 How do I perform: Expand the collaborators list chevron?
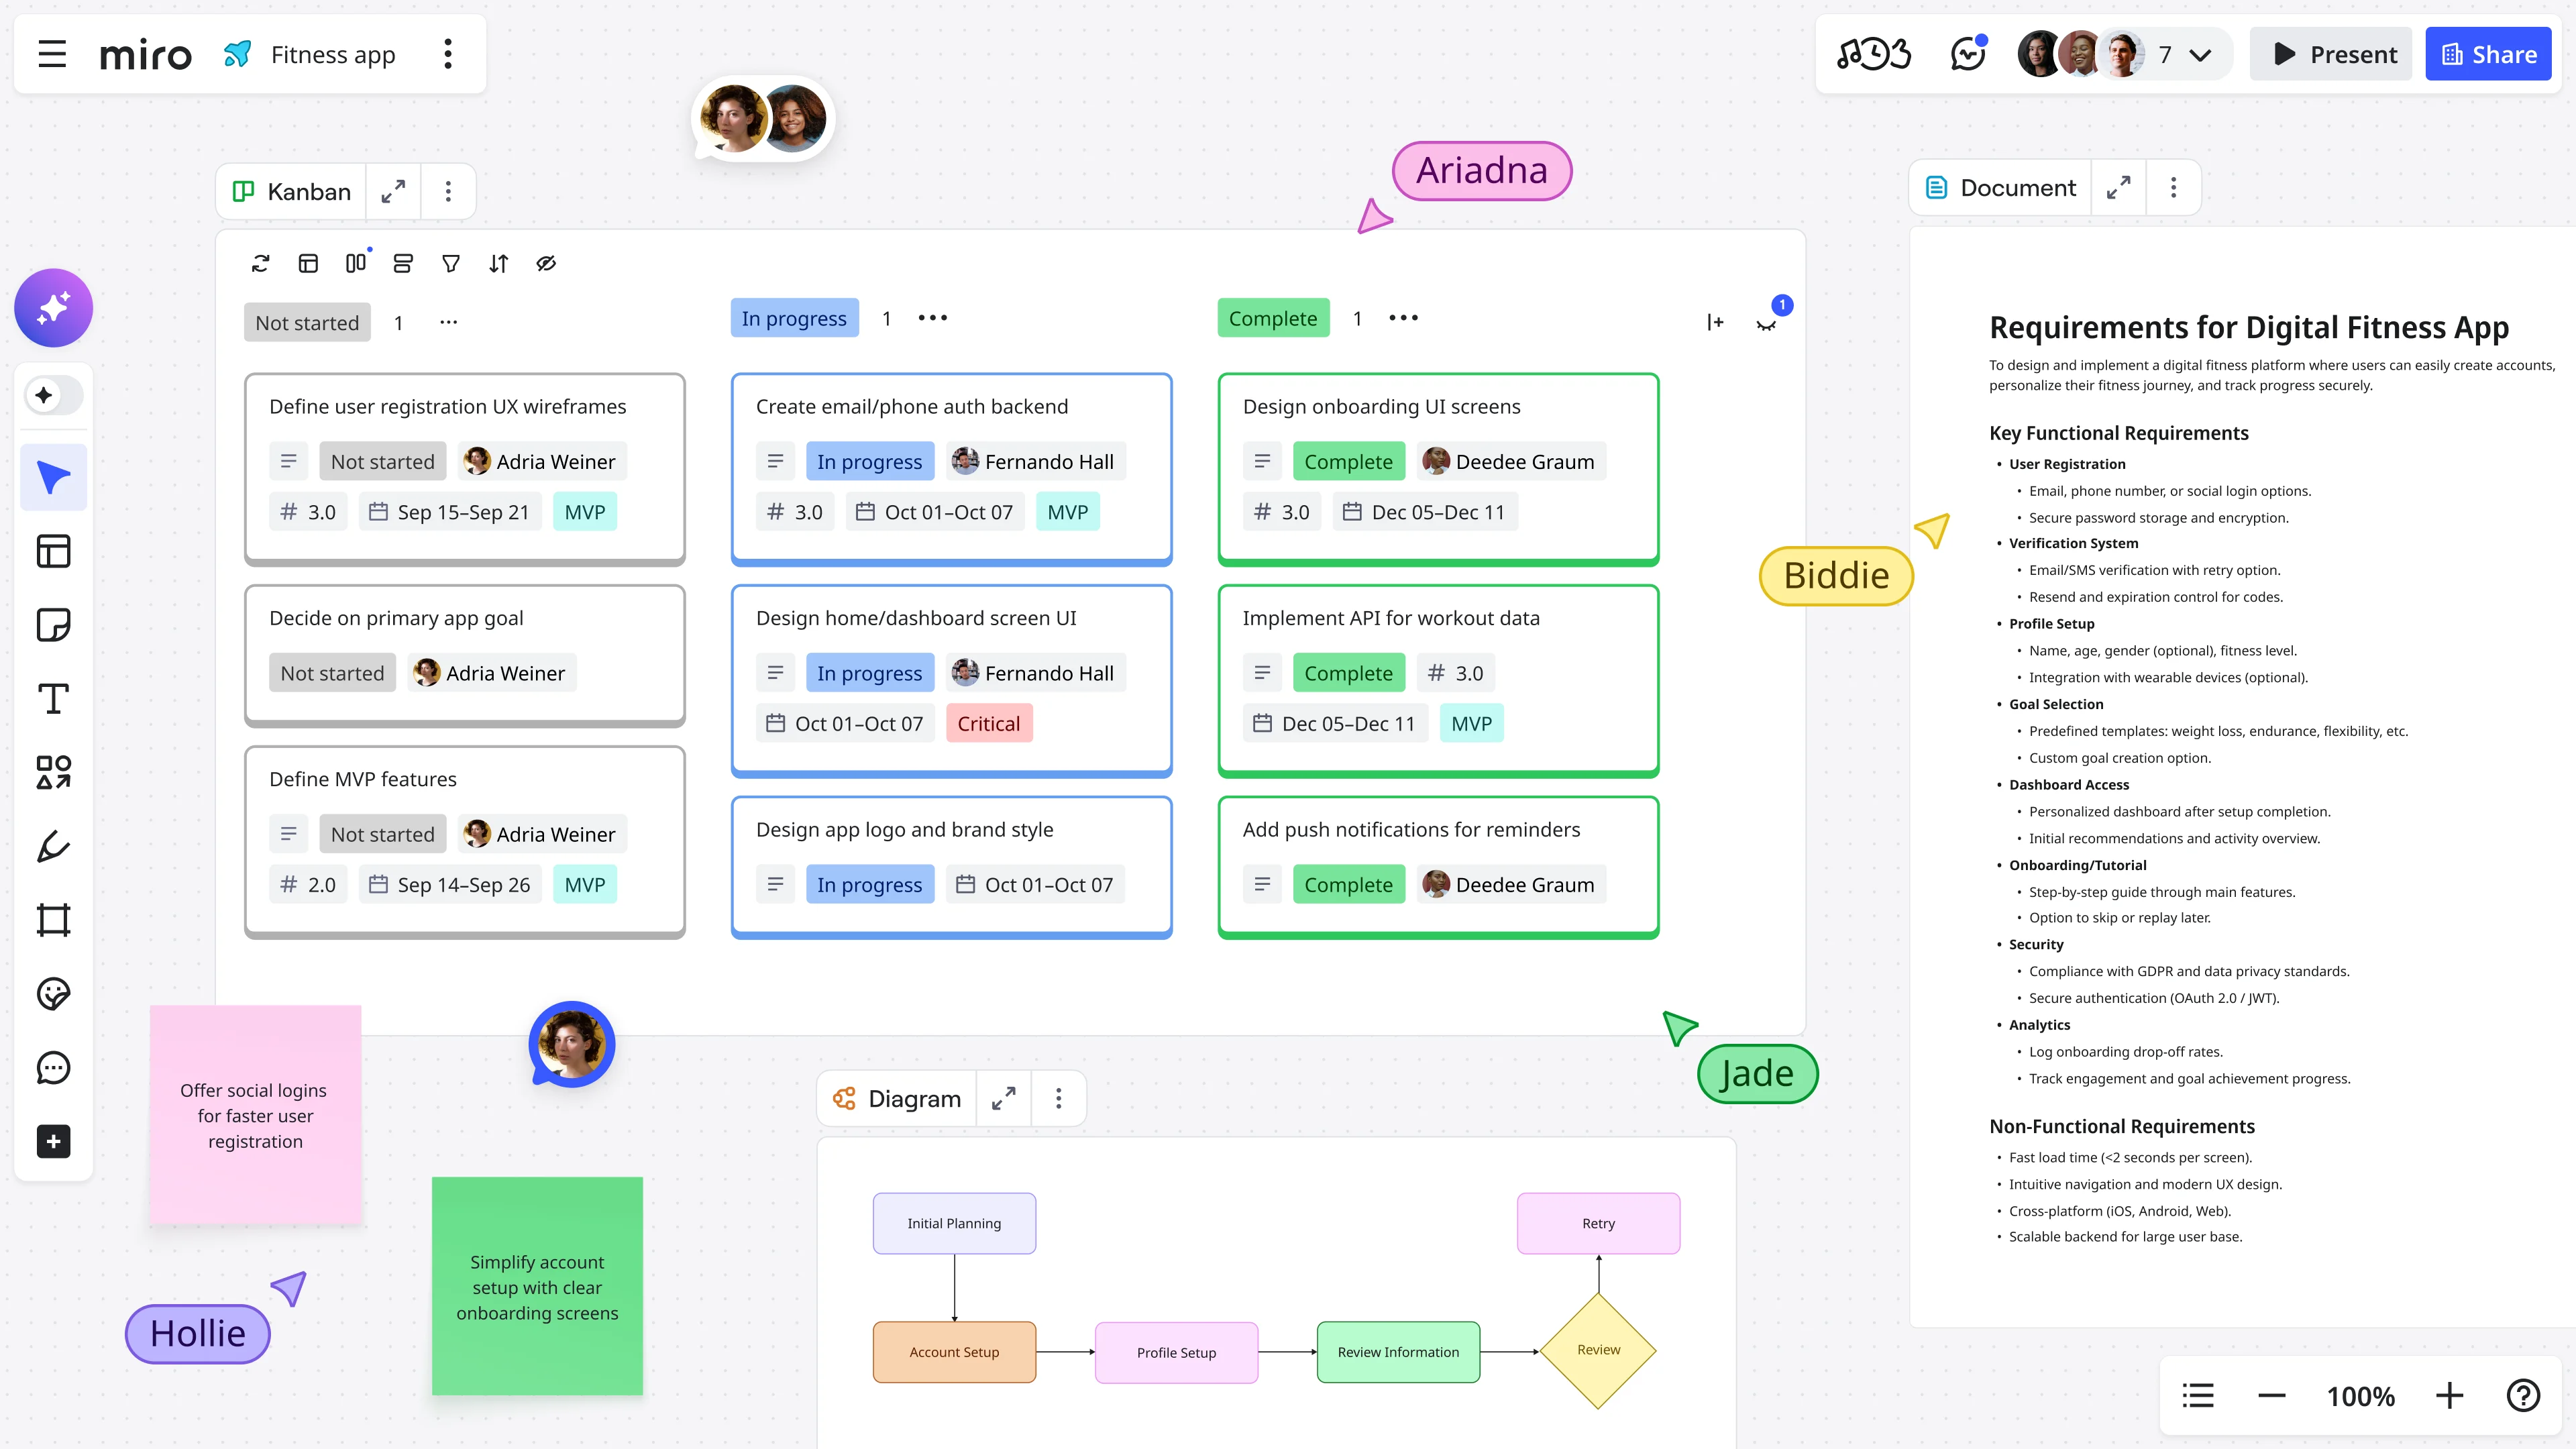click(x=2200, y=55)
